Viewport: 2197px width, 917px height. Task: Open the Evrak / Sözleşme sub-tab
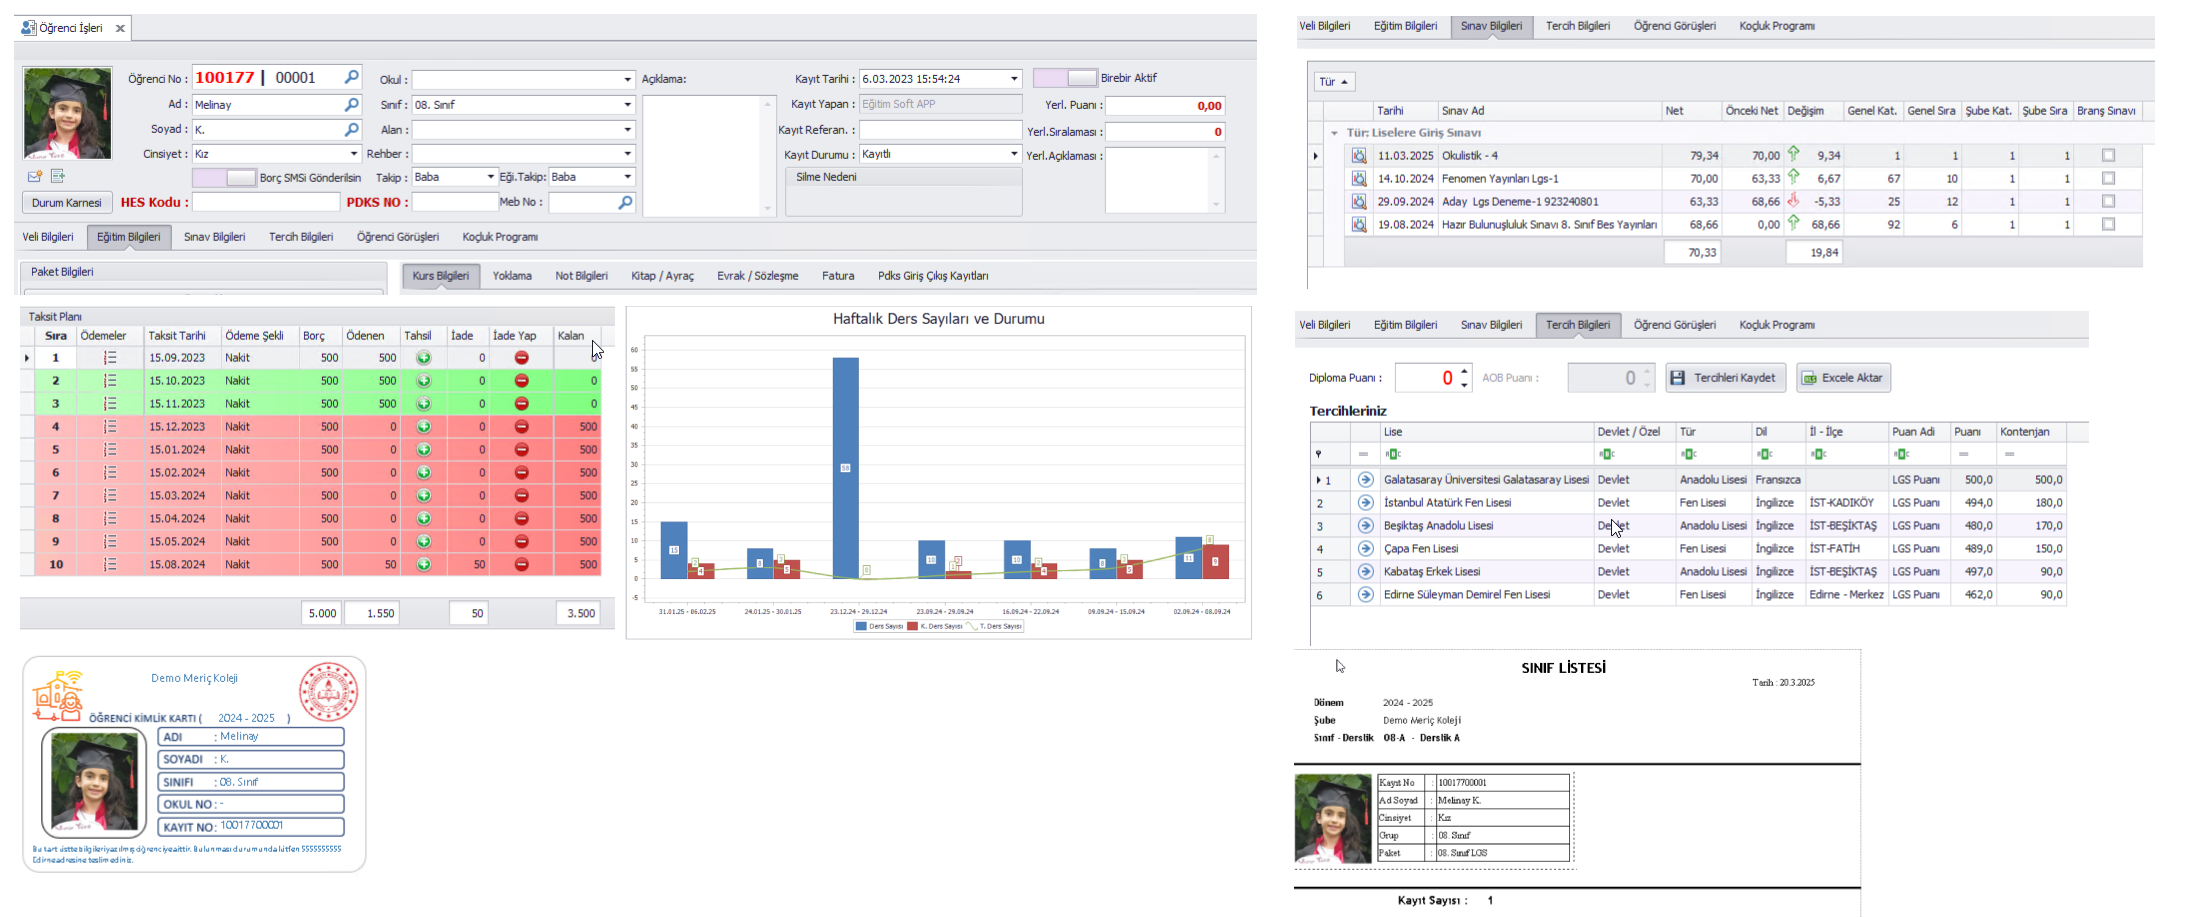[x=757, y=276]
